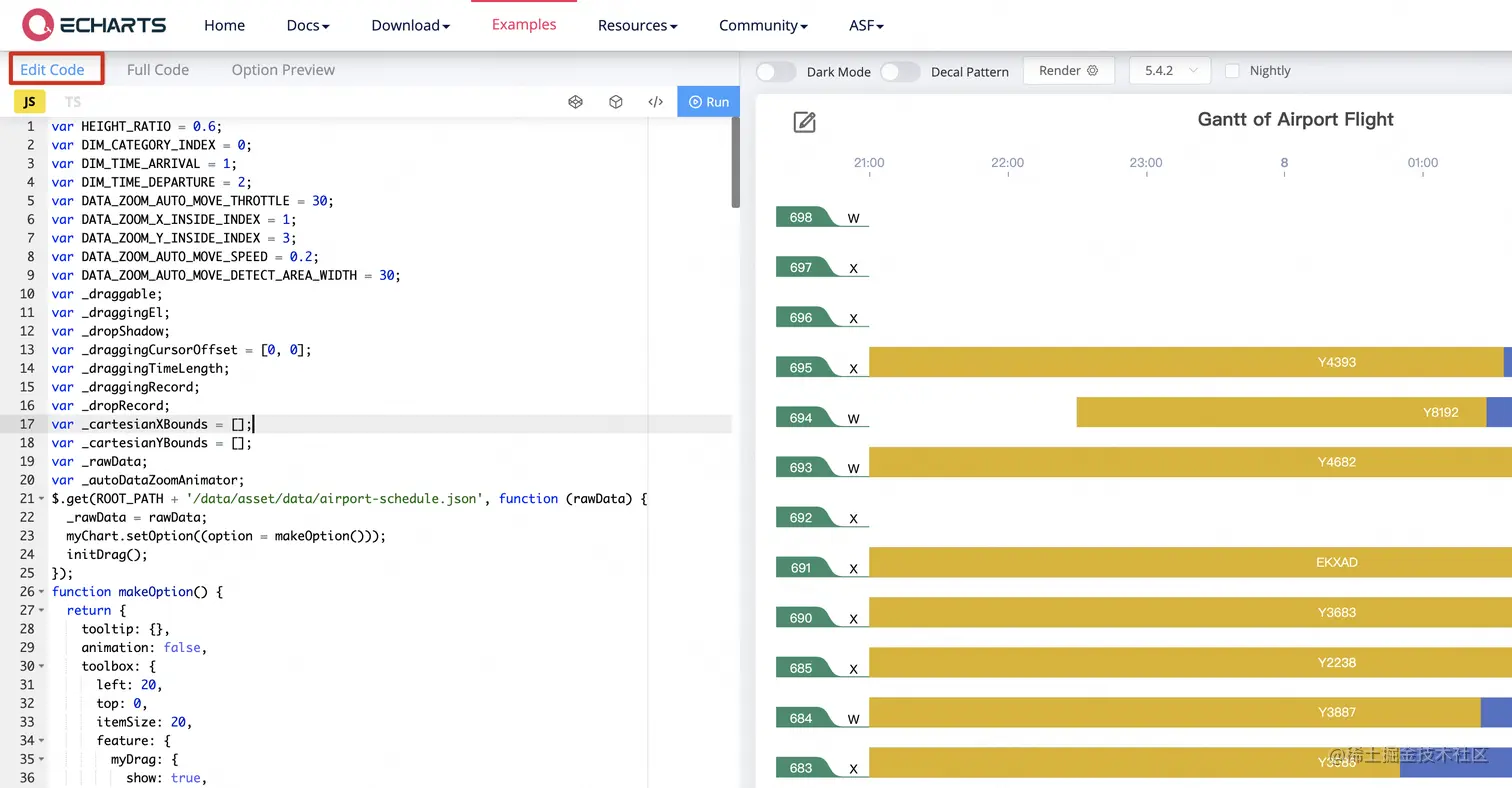Switch to the Full Code tab
This screenshot has width=1512, height=788.
(158, 70)
